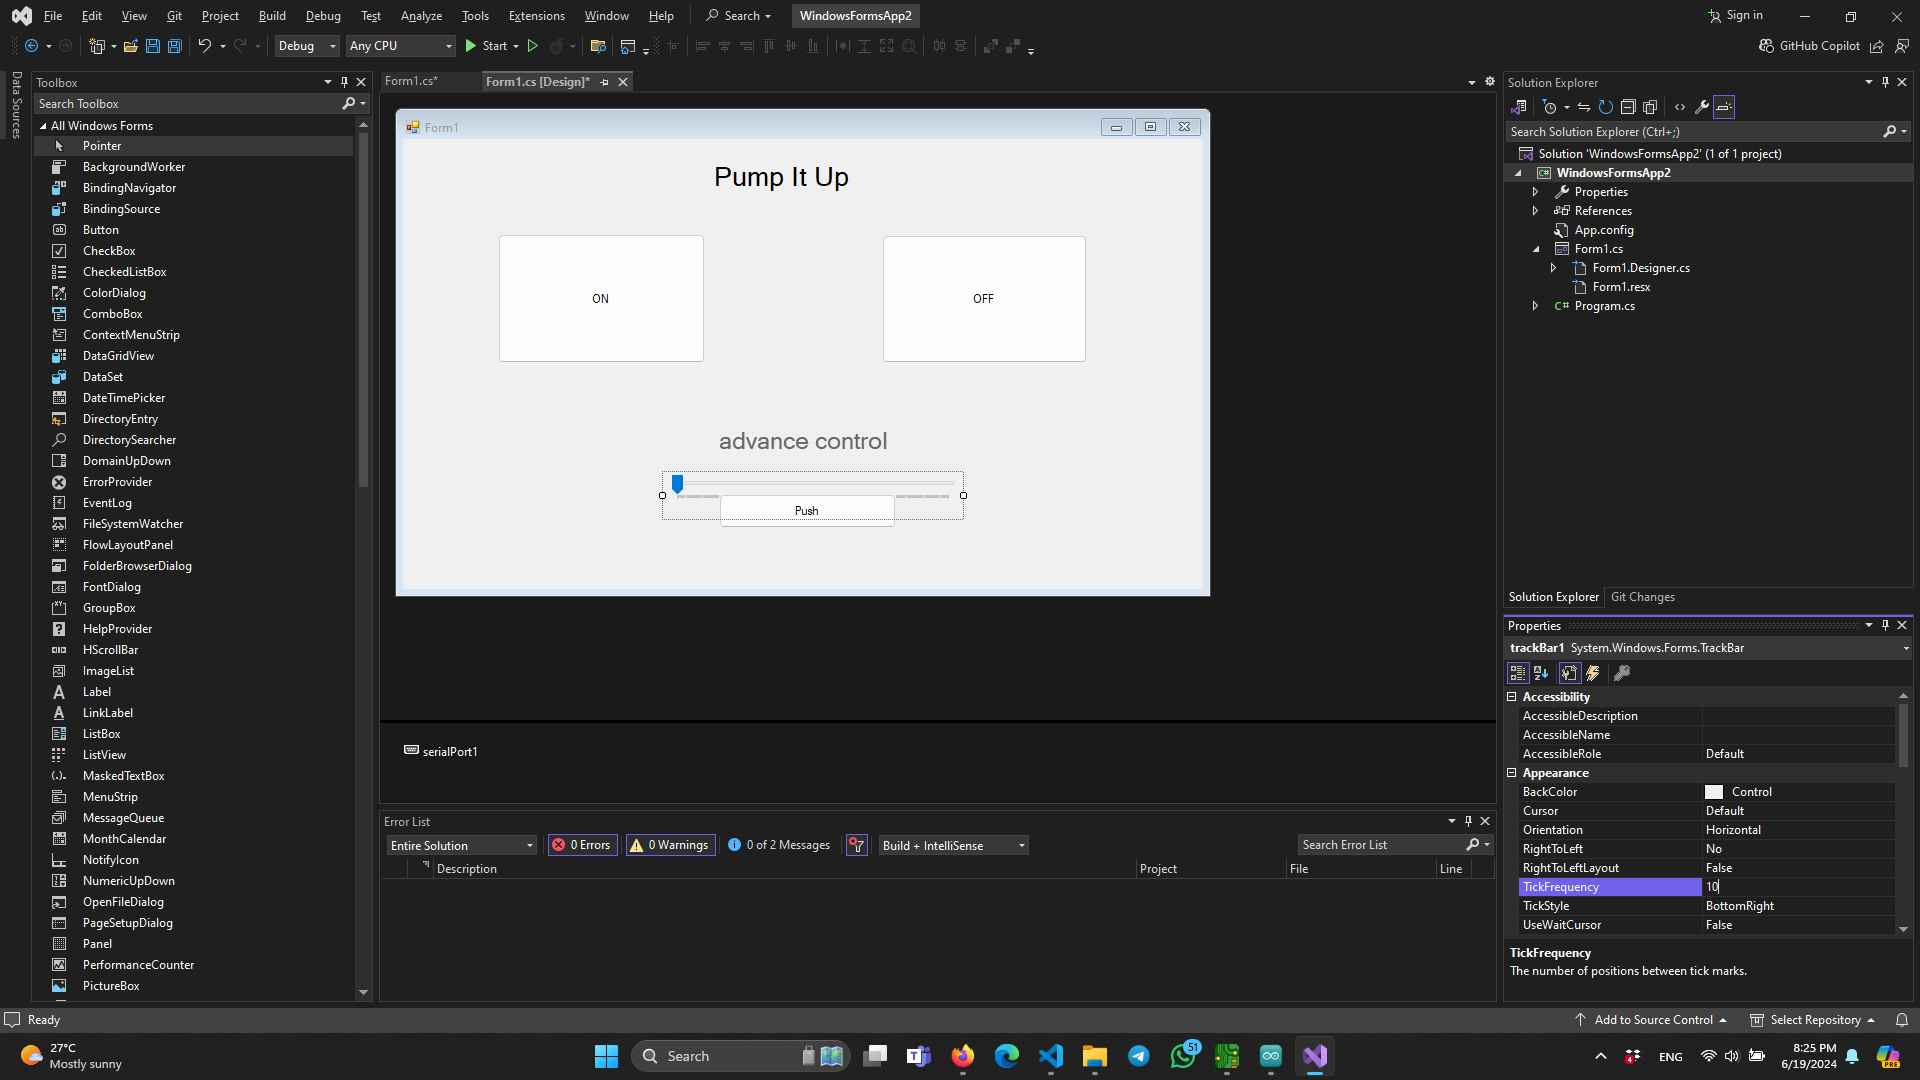Open the Build menu
The image size is (1920, 1080).
272,15
